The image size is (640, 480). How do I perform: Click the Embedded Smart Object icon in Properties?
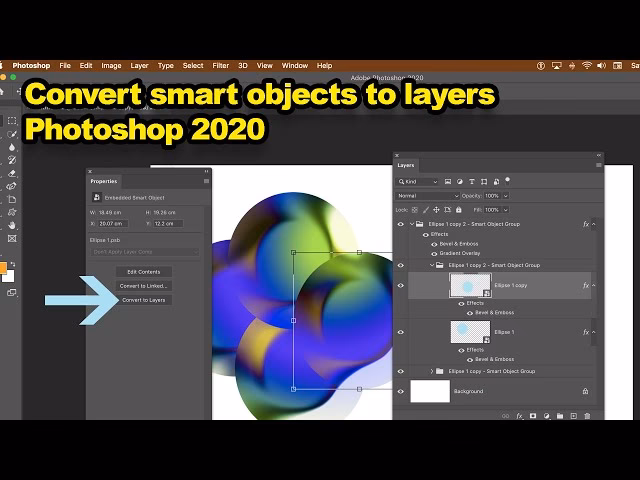96,198
